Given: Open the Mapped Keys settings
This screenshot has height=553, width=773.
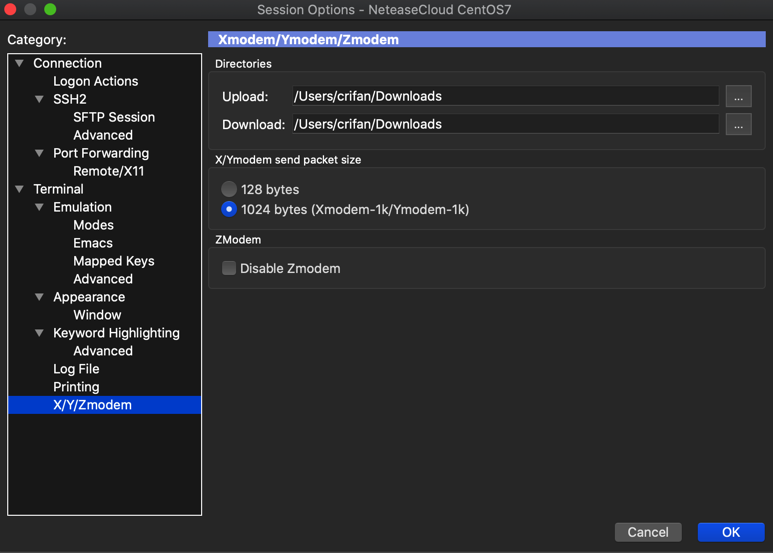Looking at the screenshot, I should (x=113, y=261).
